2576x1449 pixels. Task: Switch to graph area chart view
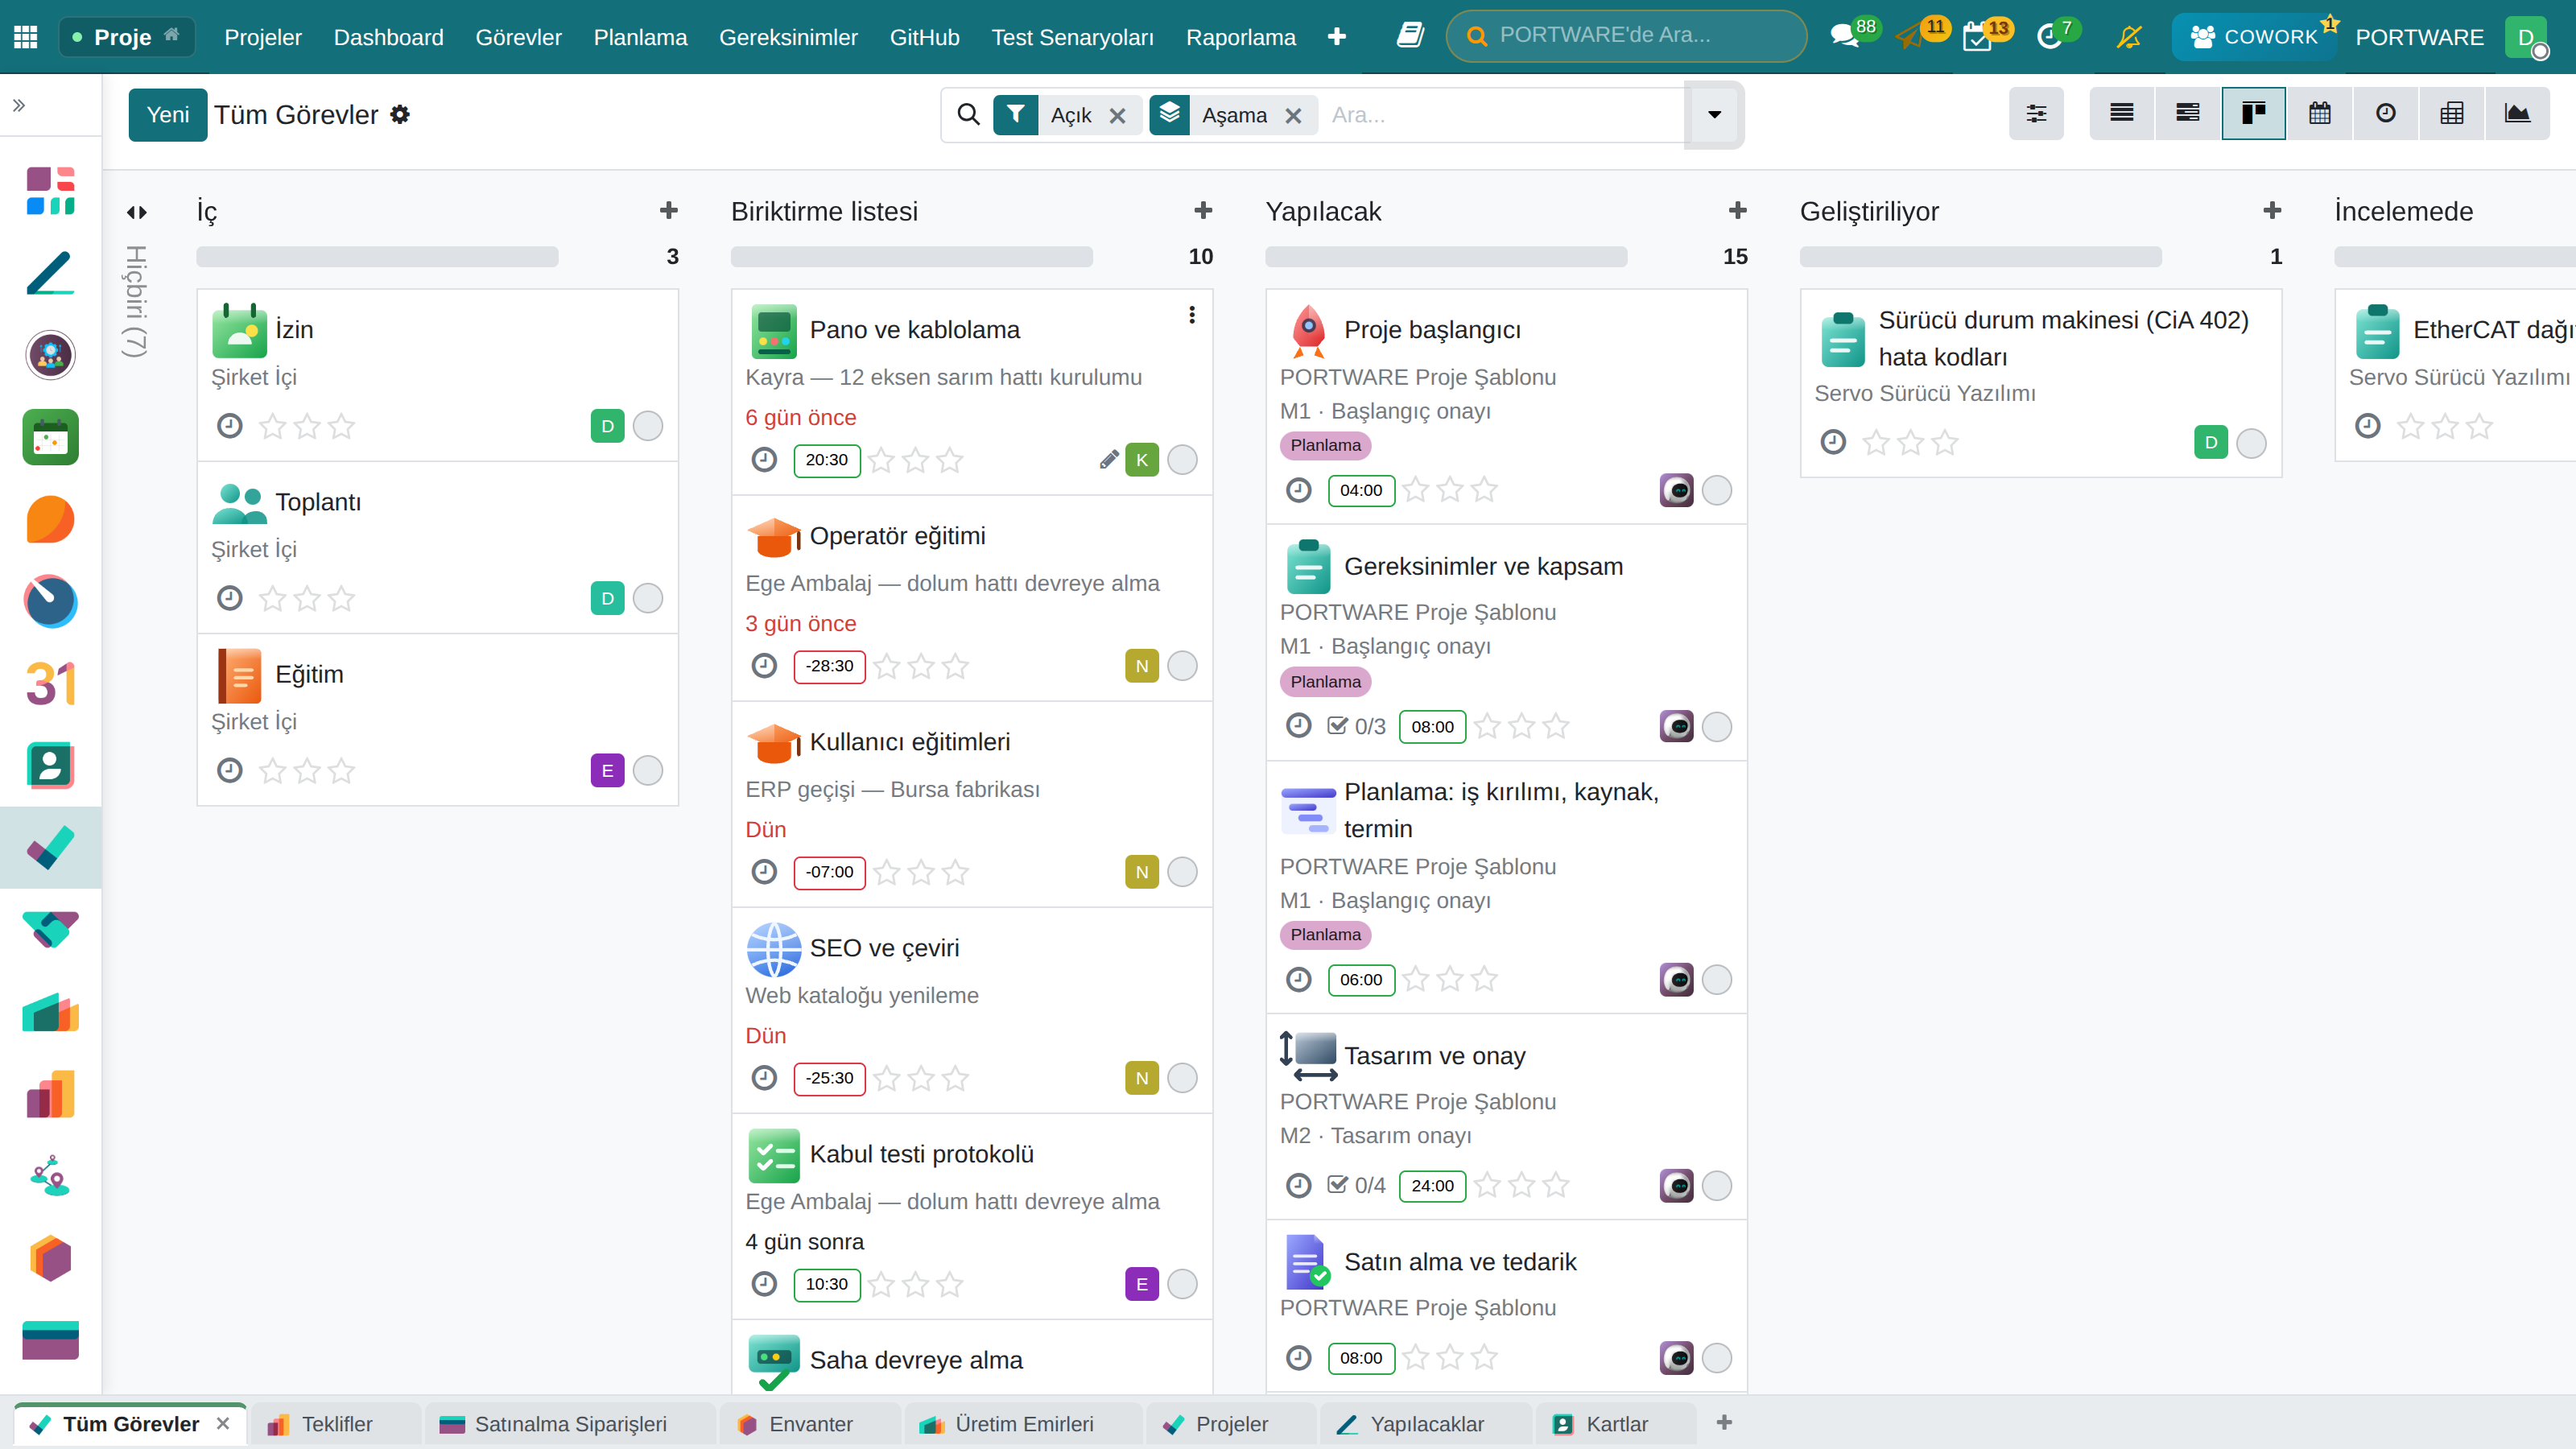[x=2517, y=113]
